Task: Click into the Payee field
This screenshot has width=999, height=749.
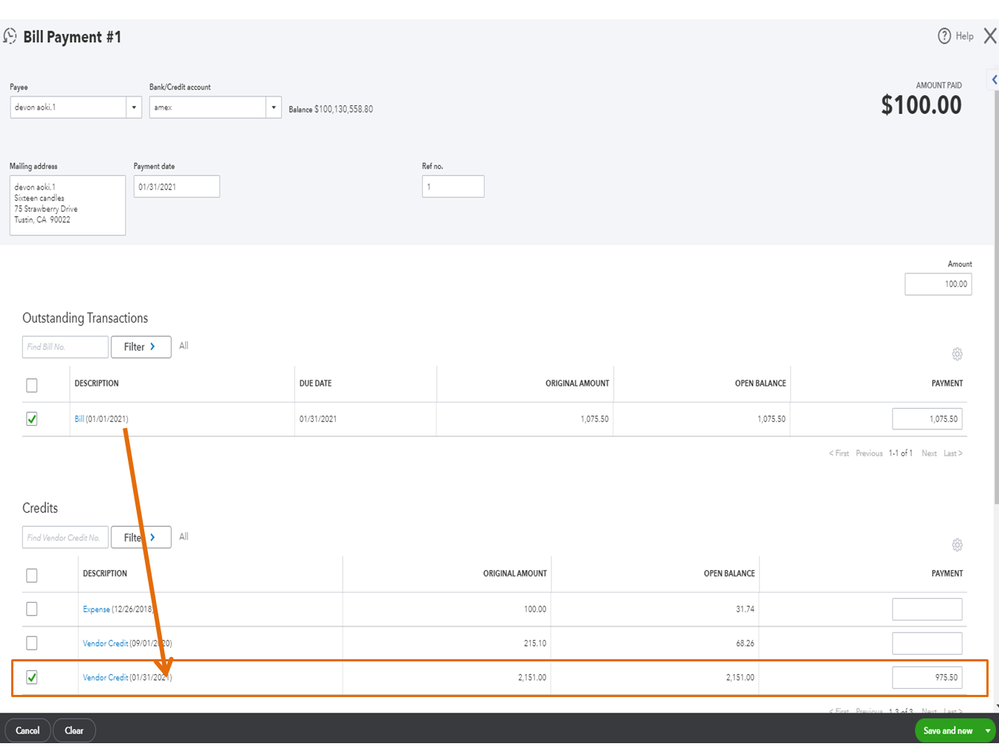Action: pos(68,108)
